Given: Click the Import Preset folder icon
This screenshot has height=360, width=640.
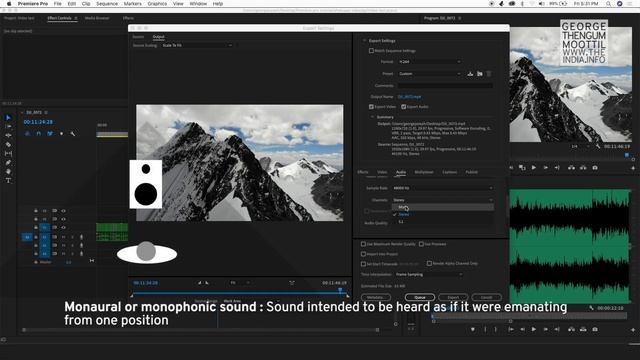Looking at the screenshot, I should tap(480, 74).
